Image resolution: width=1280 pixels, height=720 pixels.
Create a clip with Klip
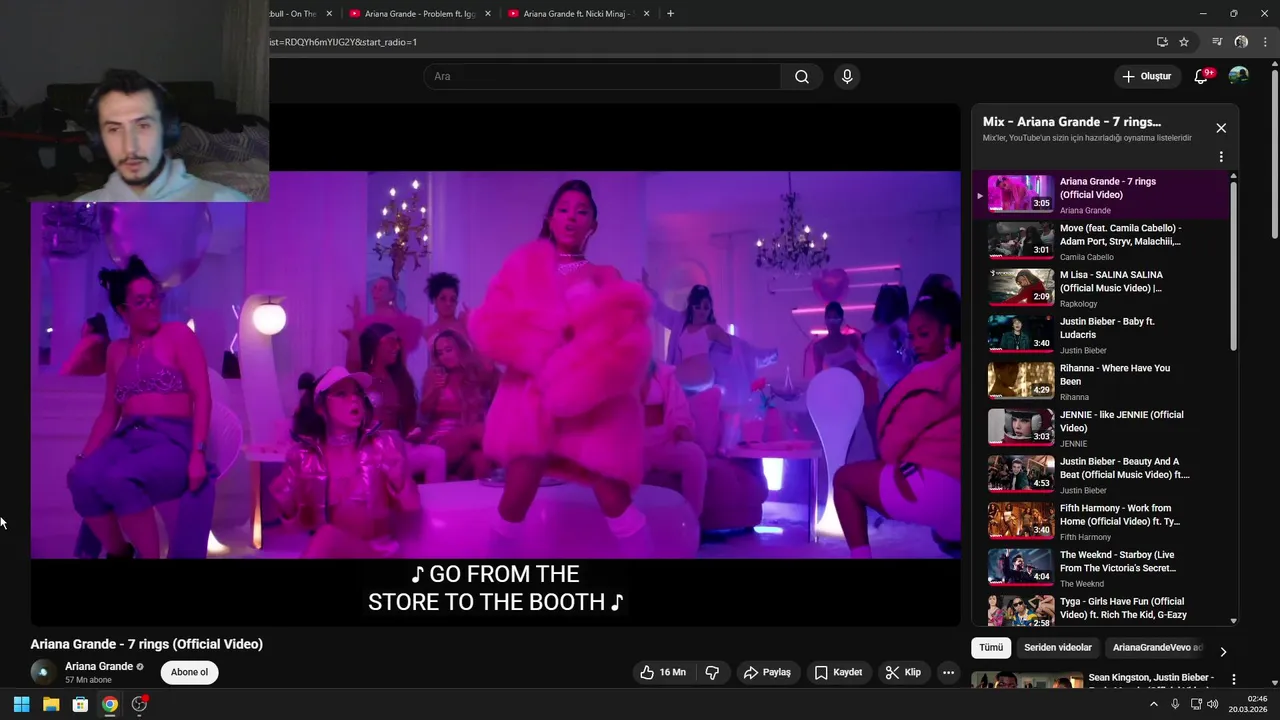(x=903, y=673)
